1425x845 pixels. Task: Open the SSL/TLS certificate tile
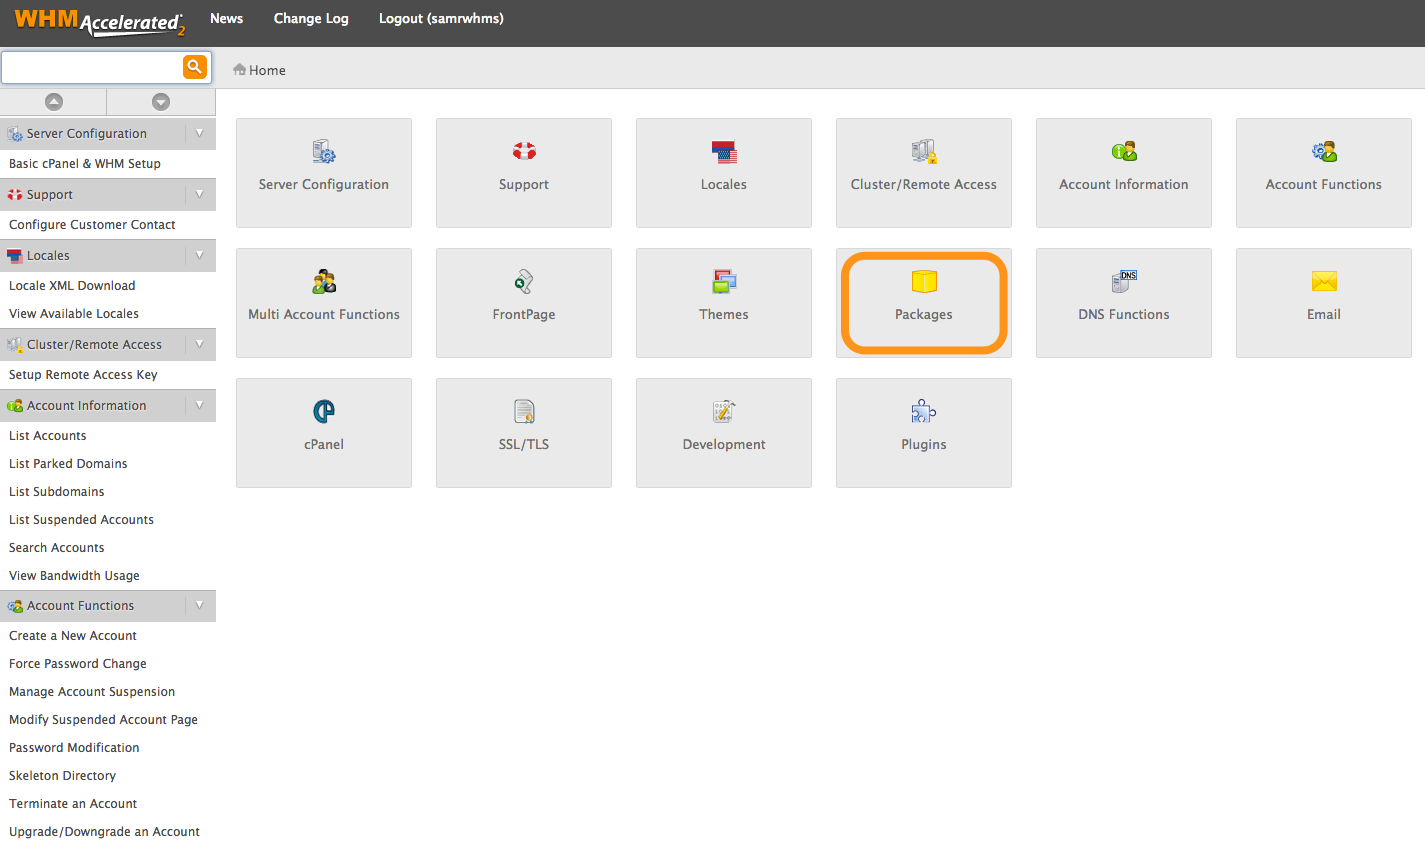(524, 433)
